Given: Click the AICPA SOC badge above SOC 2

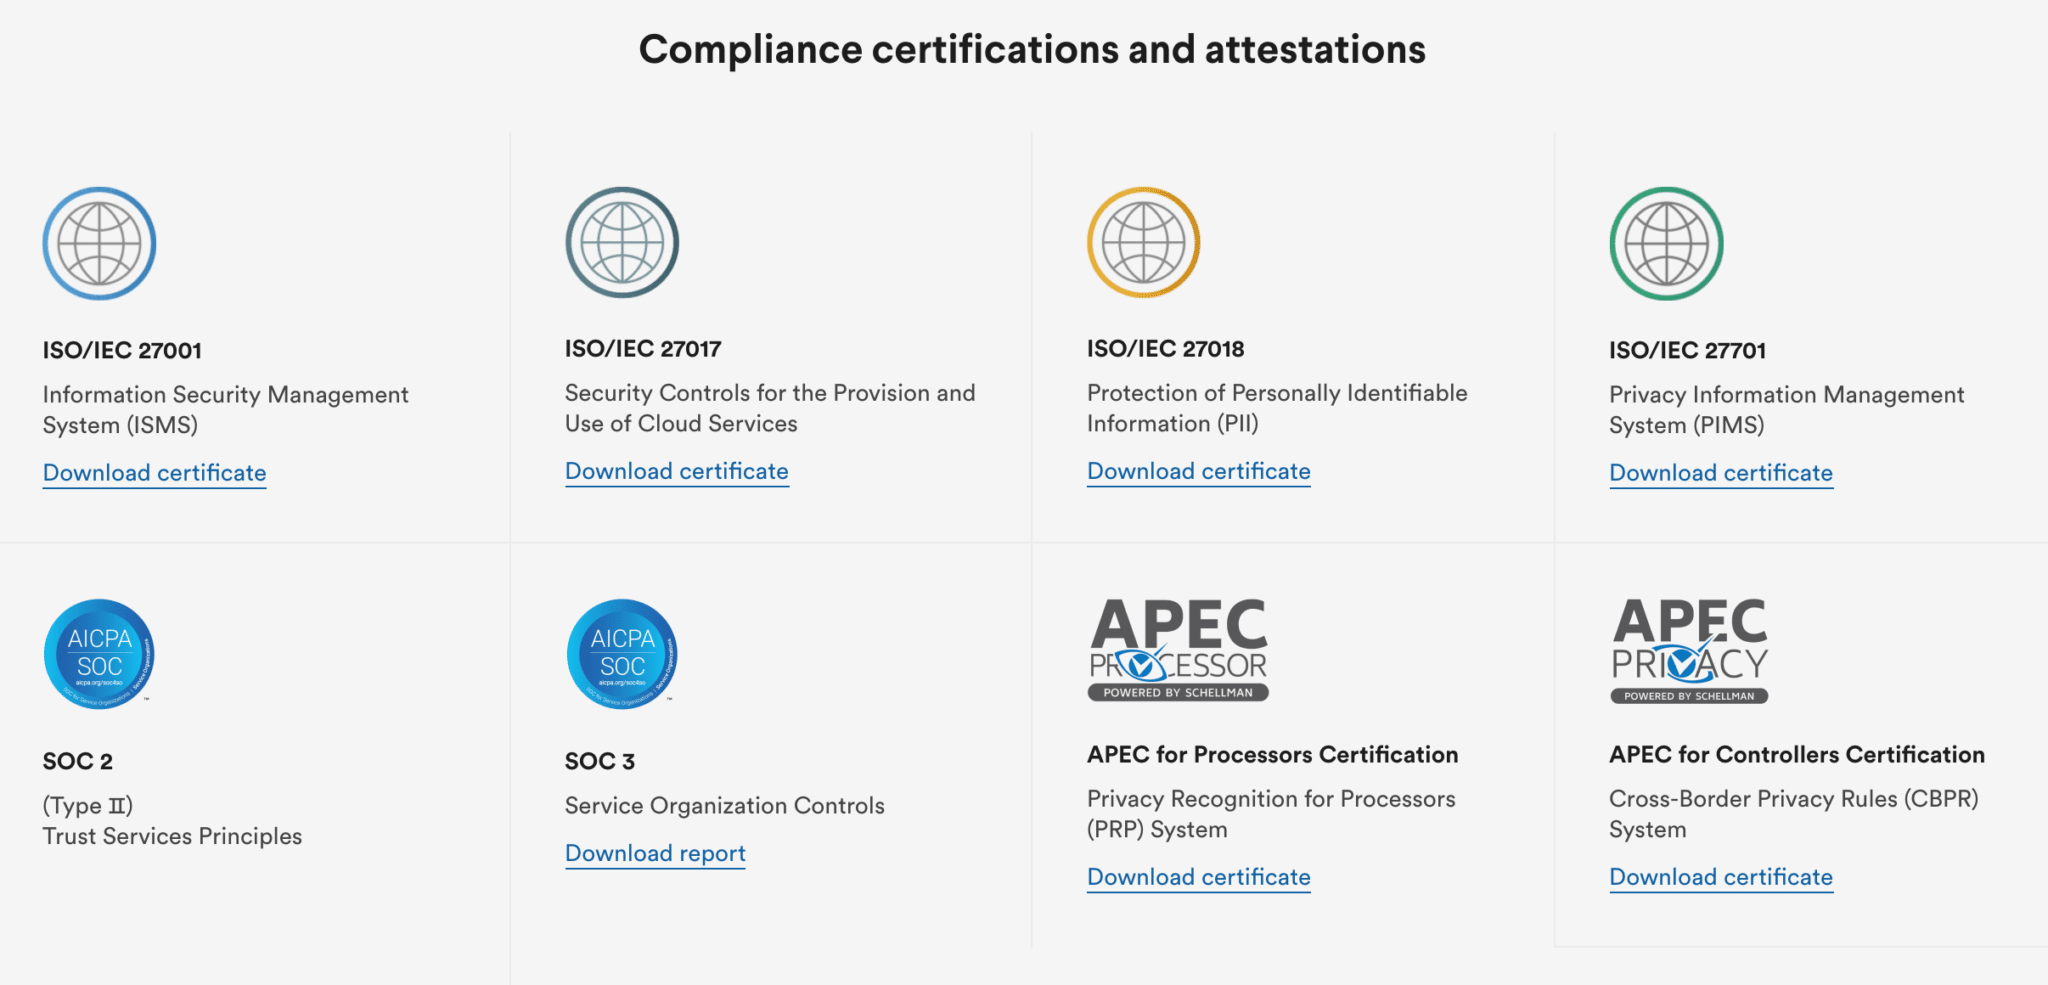Looking at the screenshot, I should coord(99,654).
